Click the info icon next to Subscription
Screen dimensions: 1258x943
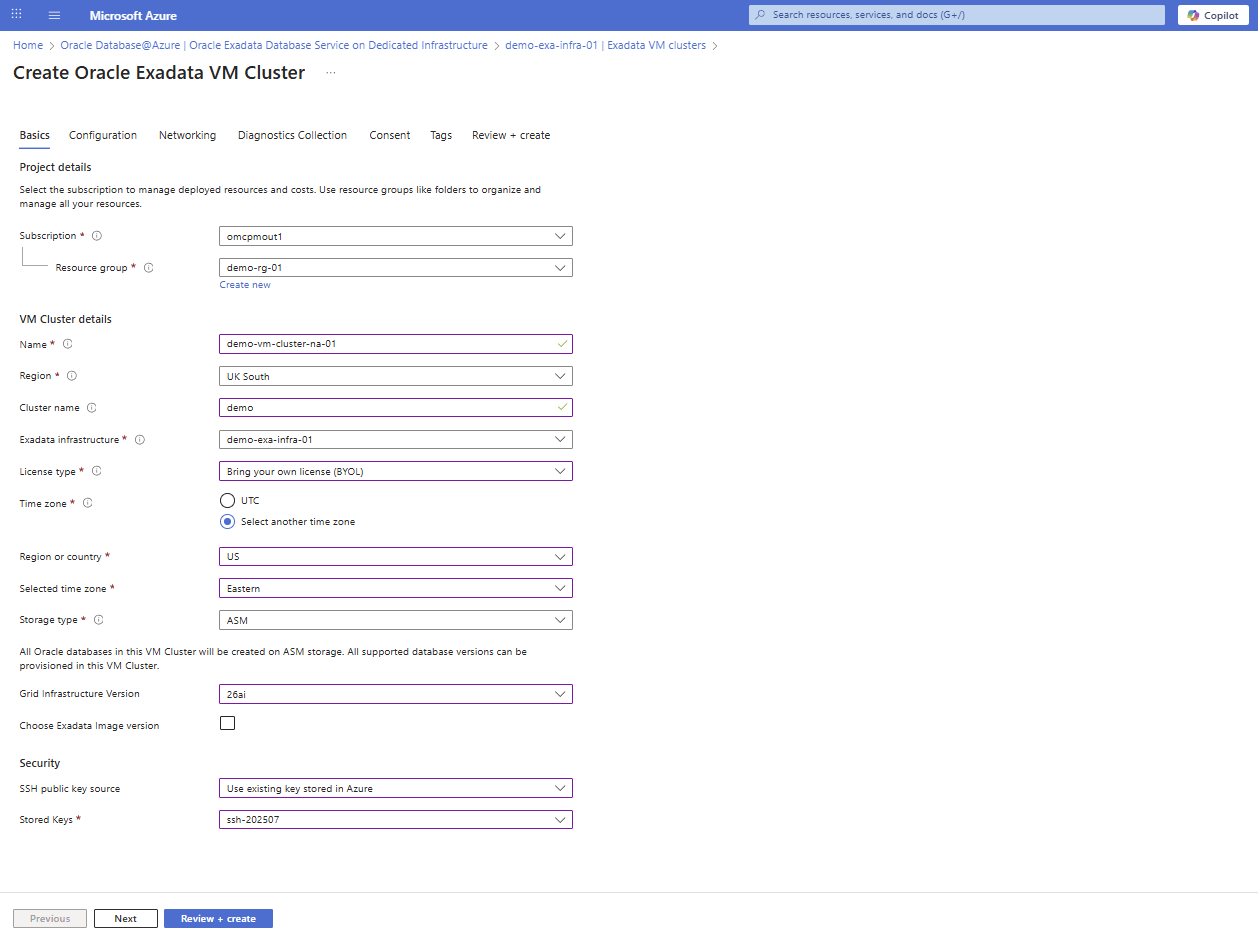click(96, 235)
